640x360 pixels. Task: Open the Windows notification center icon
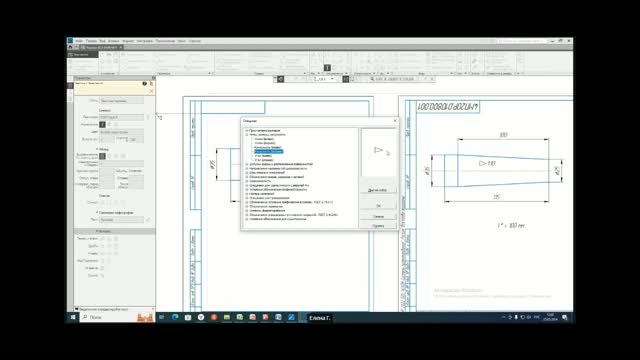pyautogui.click(x=565, y=317)
